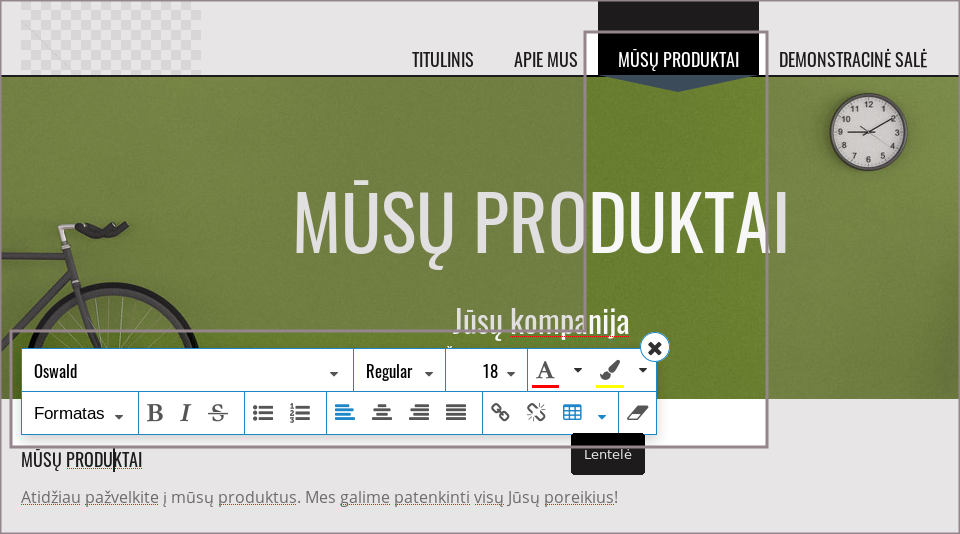Insert a numbered list
Viewport: 960px width, 534px height.
pyautogui.click(x=299, y=413)
